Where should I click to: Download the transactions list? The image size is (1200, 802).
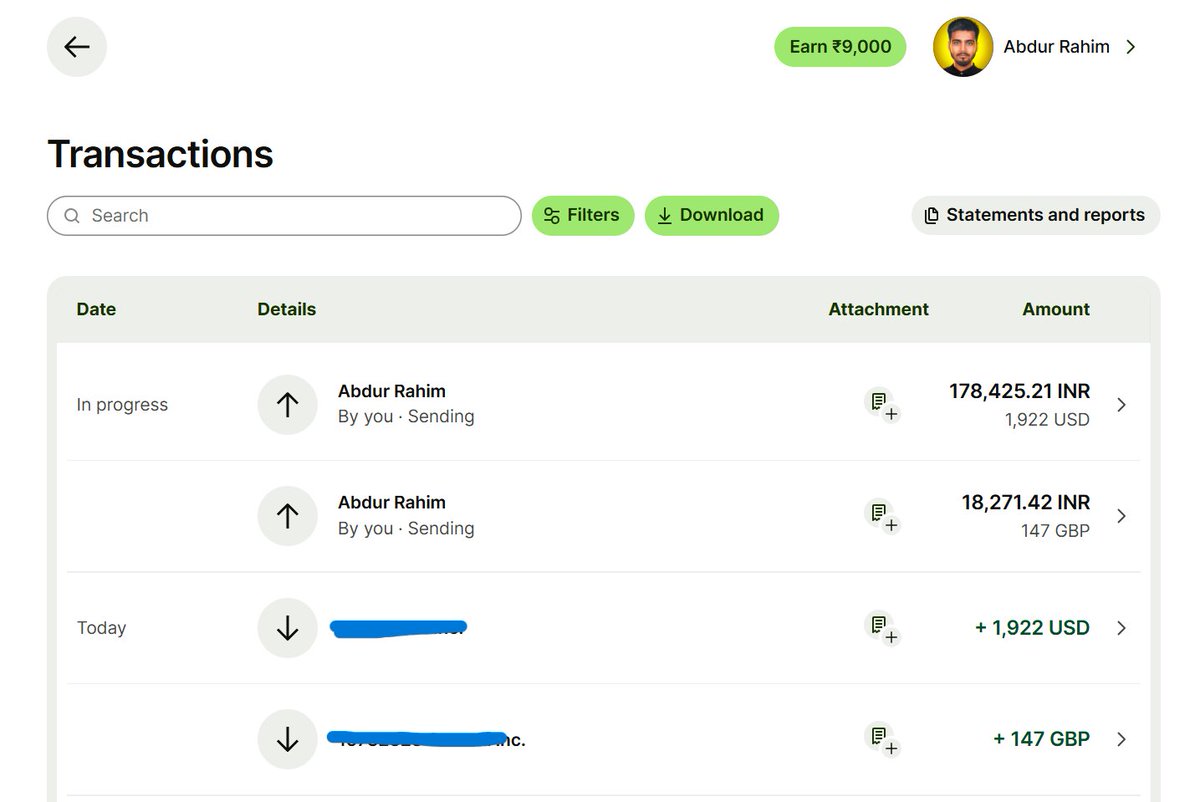[x=711, y=215]
